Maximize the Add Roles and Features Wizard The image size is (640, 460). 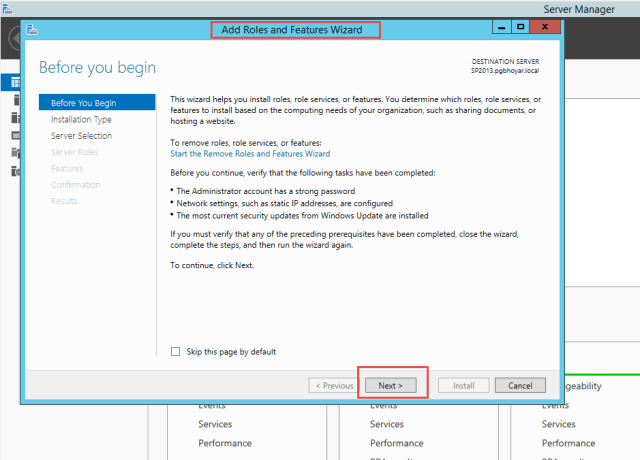[520, 28]
